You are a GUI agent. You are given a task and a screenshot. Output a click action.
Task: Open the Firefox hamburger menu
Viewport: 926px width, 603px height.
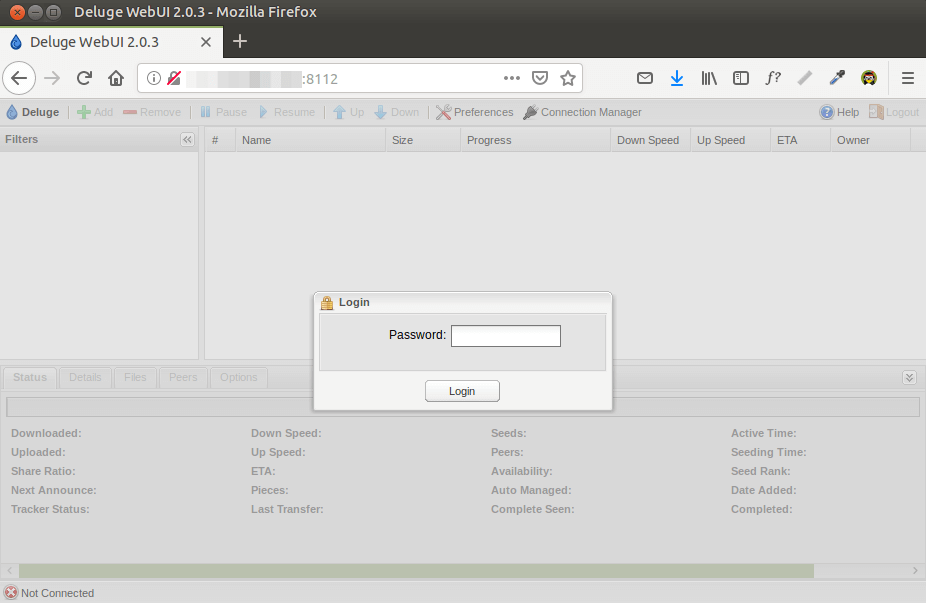[908, 78]
